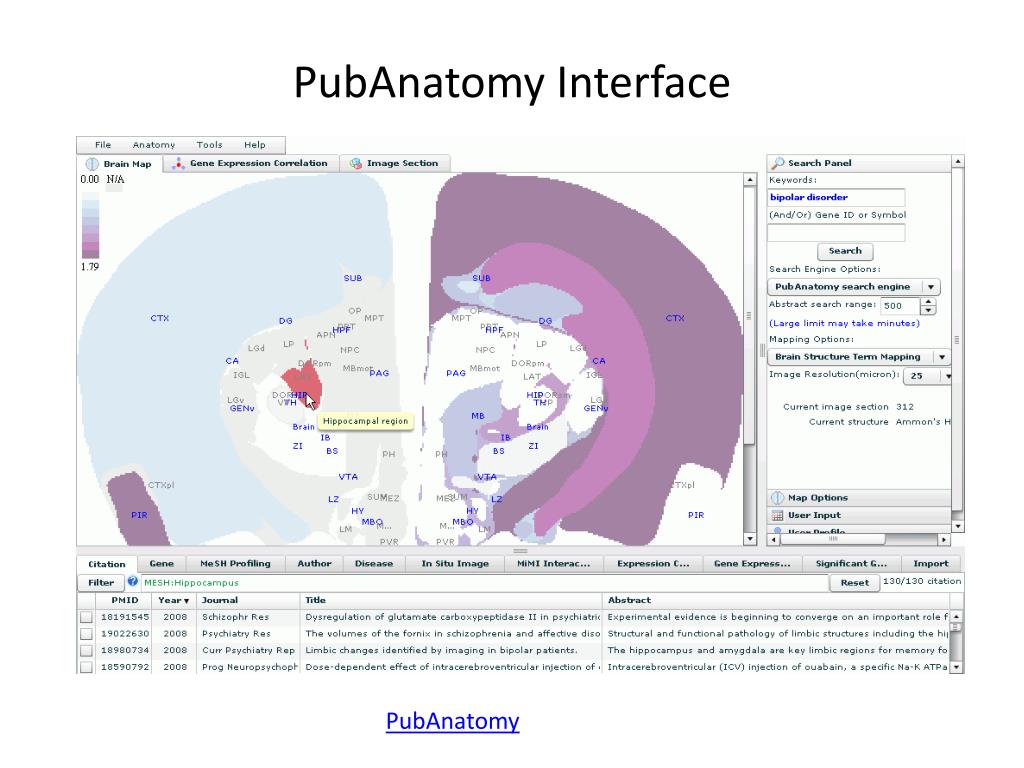Click the citation table scroll down arrow
Image resolution: width=1024 pixels, height=768 pixels.
pyautogui.click(x=956, y=667)
